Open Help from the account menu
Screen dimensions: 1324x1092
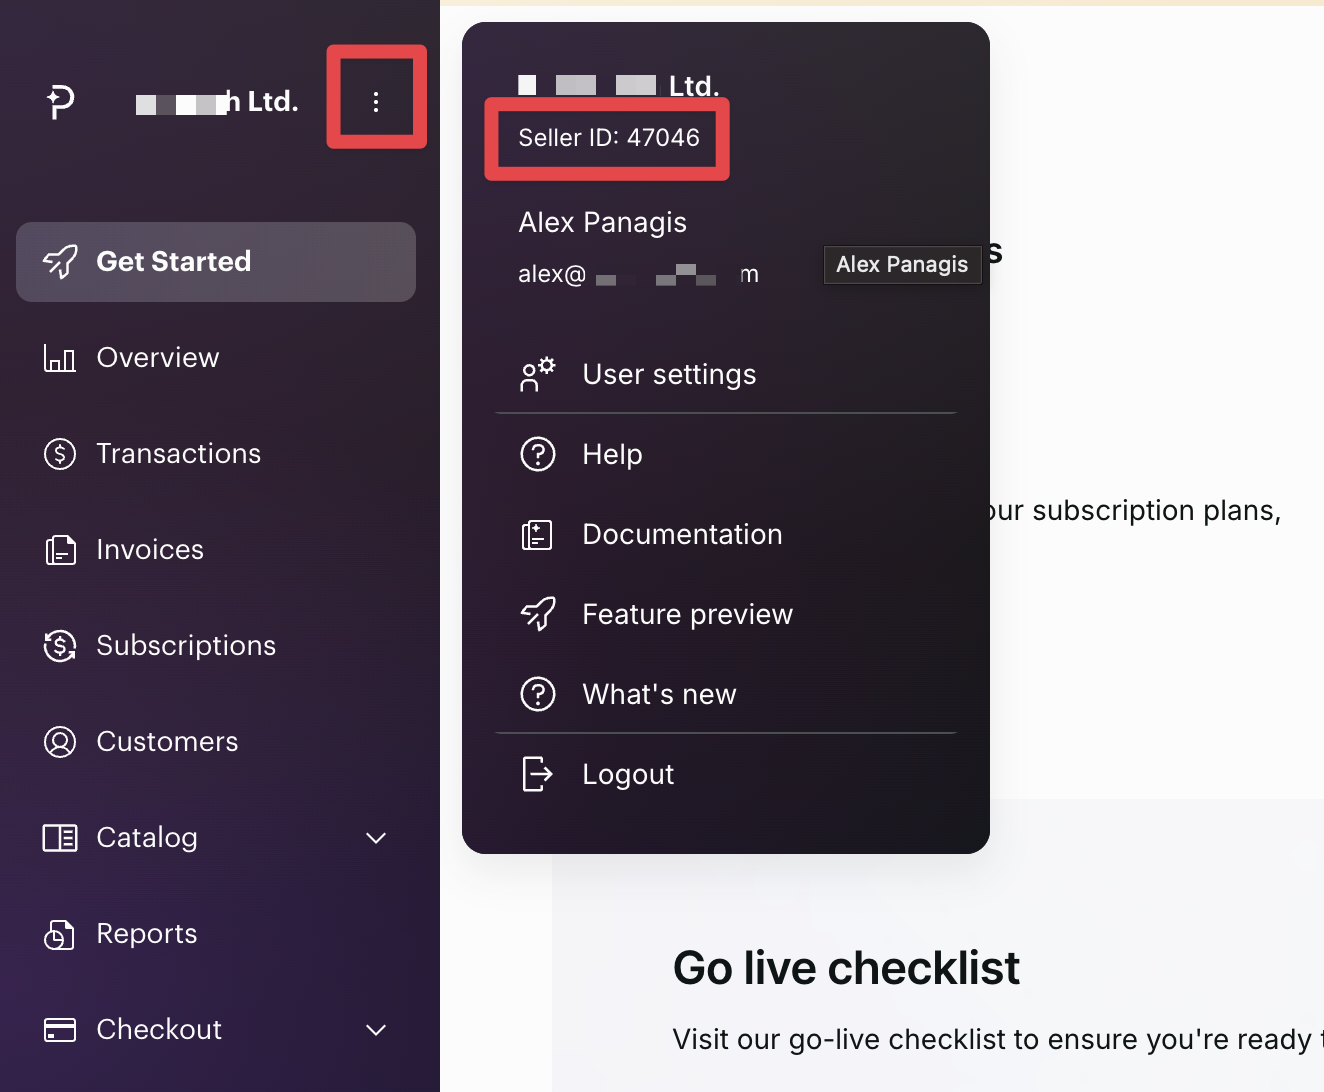612,455
